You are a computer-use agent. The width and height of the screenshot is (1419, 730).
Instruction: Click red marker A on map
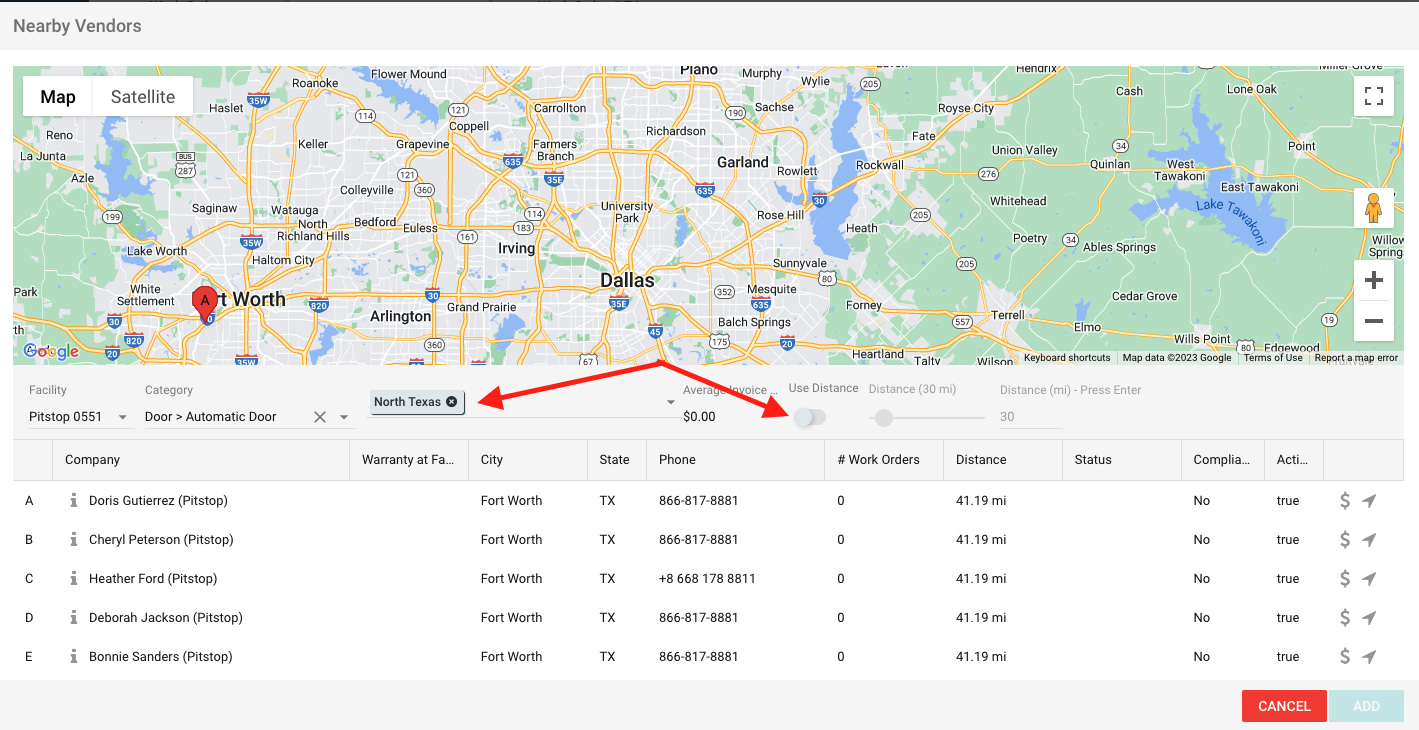point(205,304)
